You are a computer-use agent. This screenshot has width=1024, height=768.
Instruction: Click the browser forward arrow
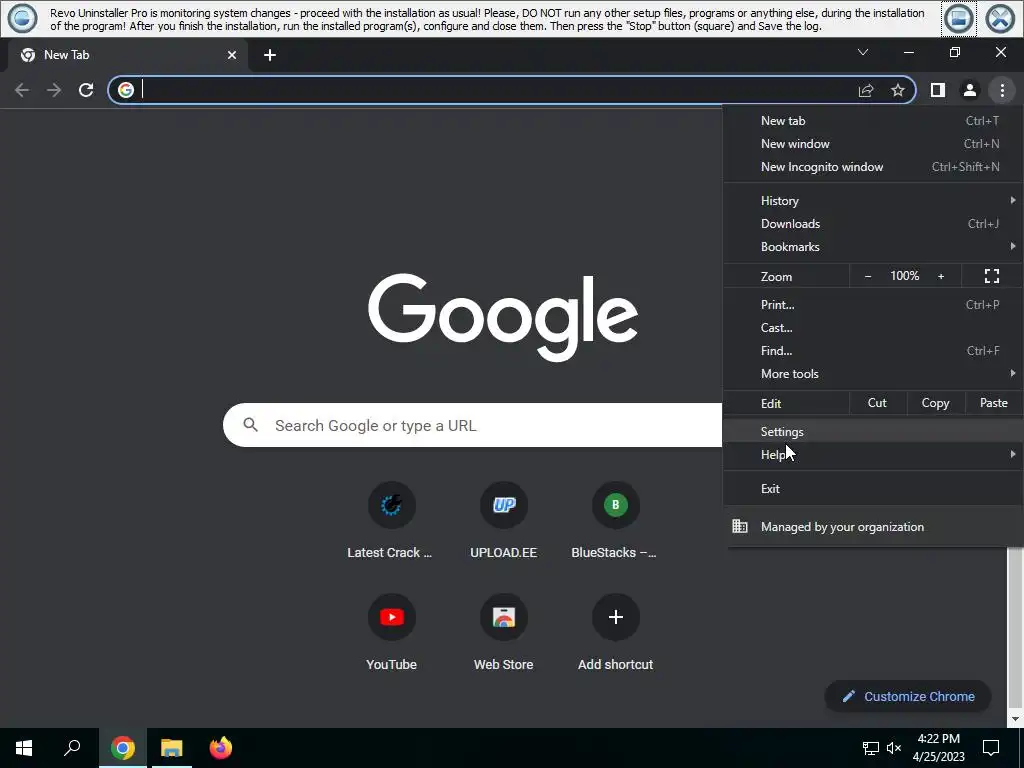tap(54, 90)
